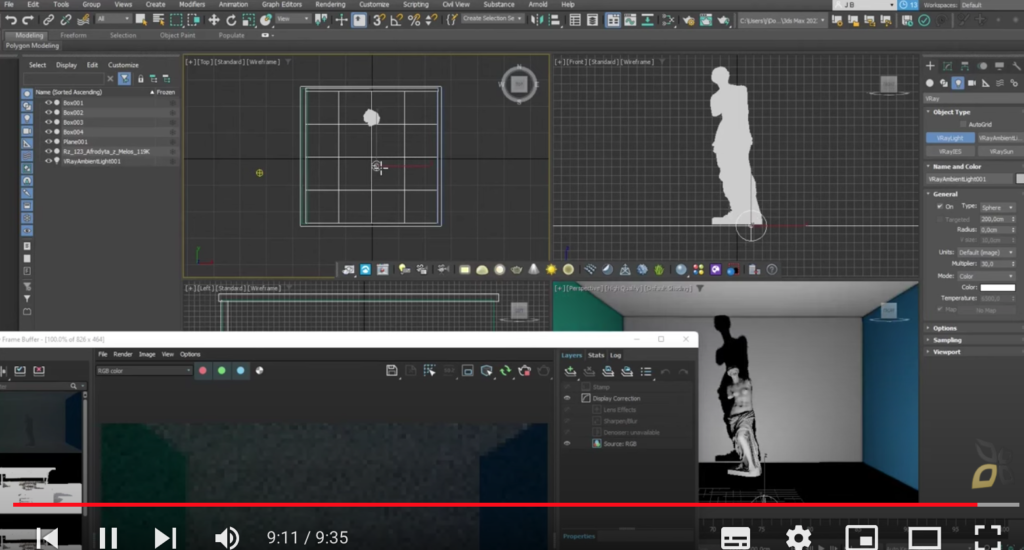Open the Rendering menu
The image size is (1024, 550).
tap(330, 5)
